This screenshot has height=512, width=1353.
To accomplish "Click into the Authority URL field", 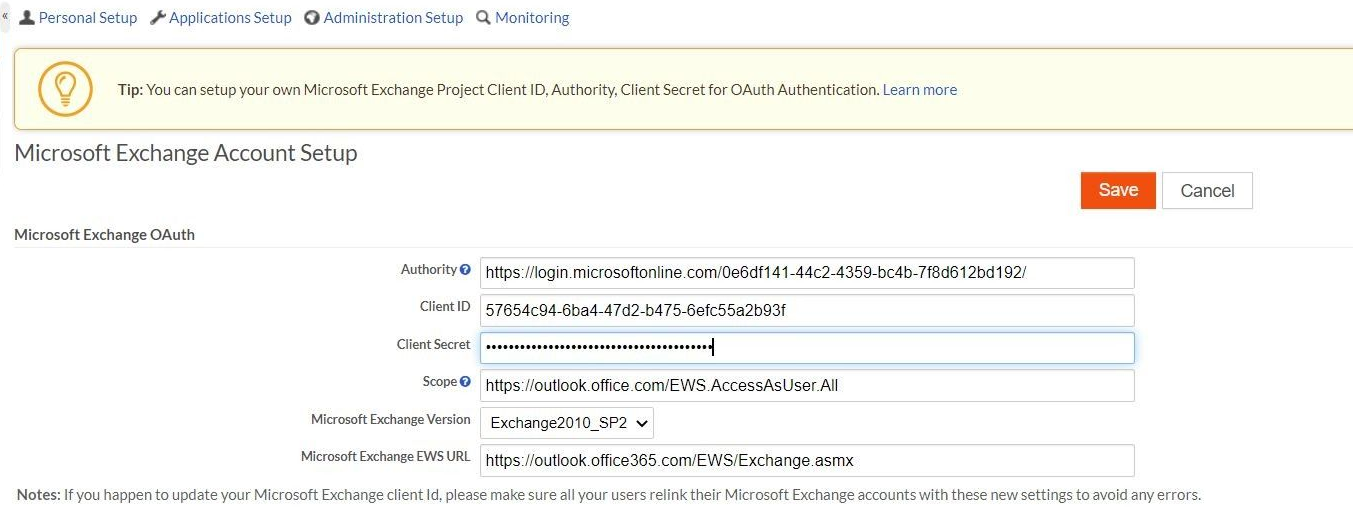I will (x=807, y=272).
